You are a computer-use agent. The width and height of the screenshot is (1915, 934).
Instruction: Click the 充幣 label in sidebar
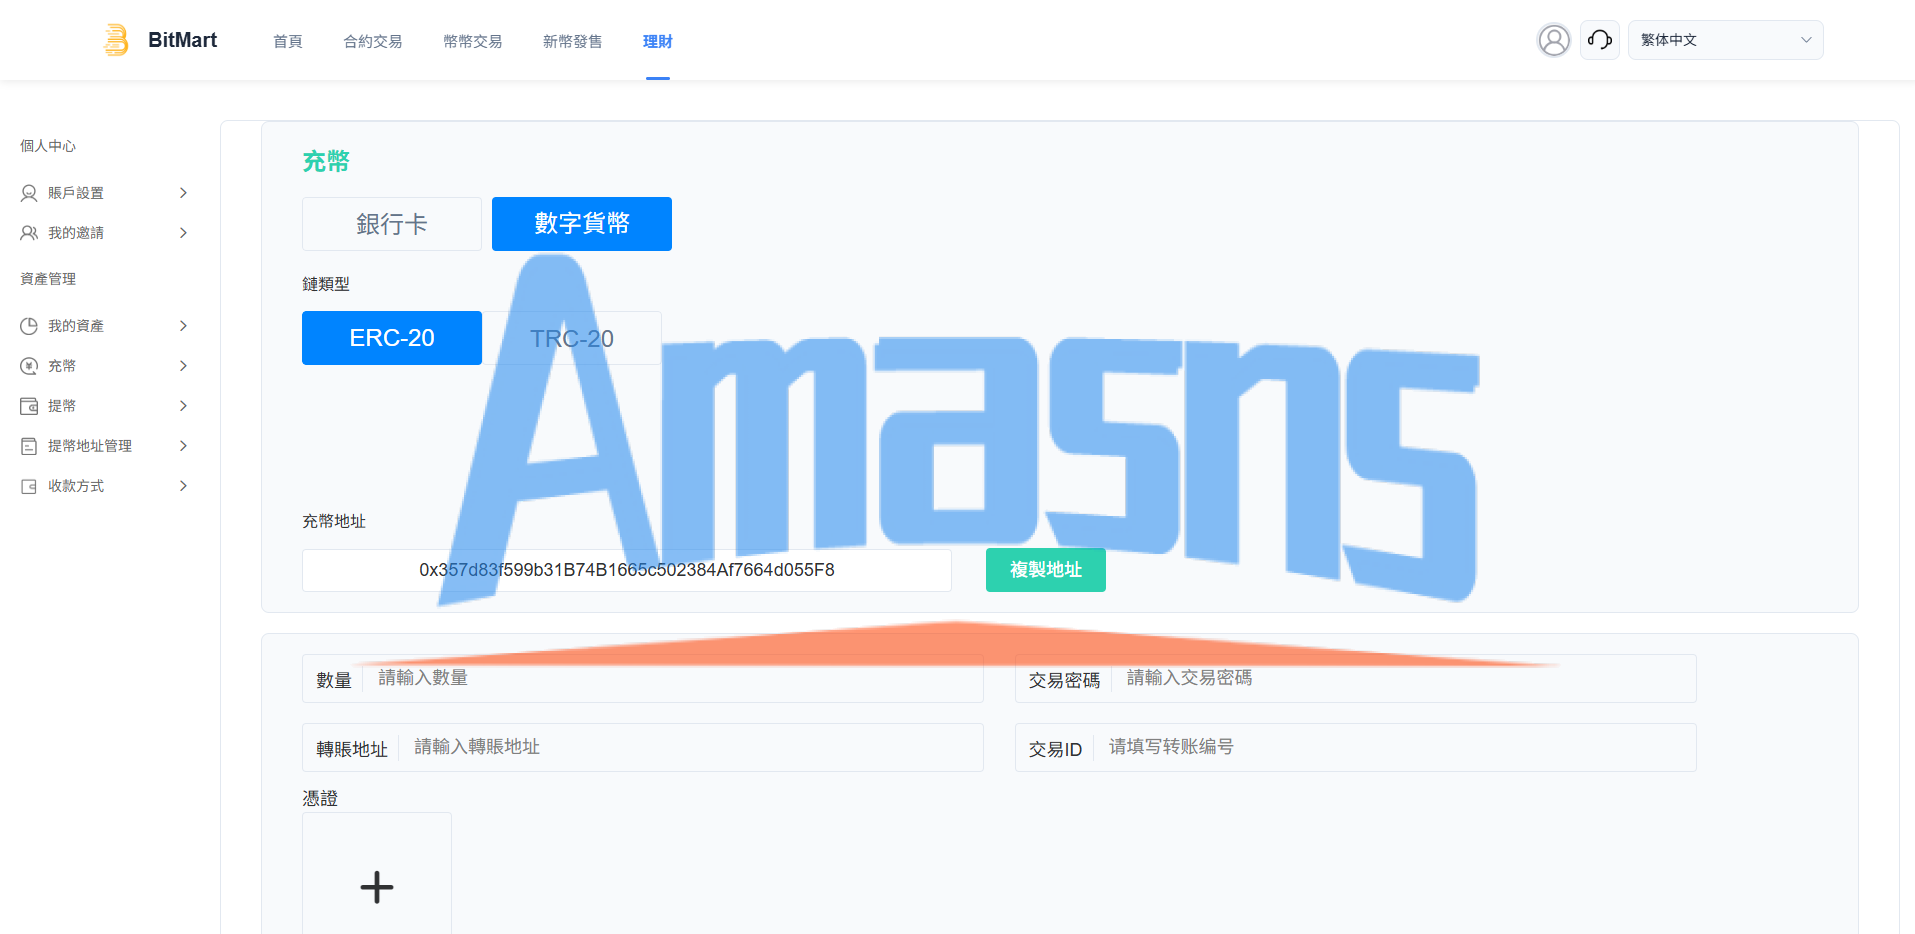62,366
